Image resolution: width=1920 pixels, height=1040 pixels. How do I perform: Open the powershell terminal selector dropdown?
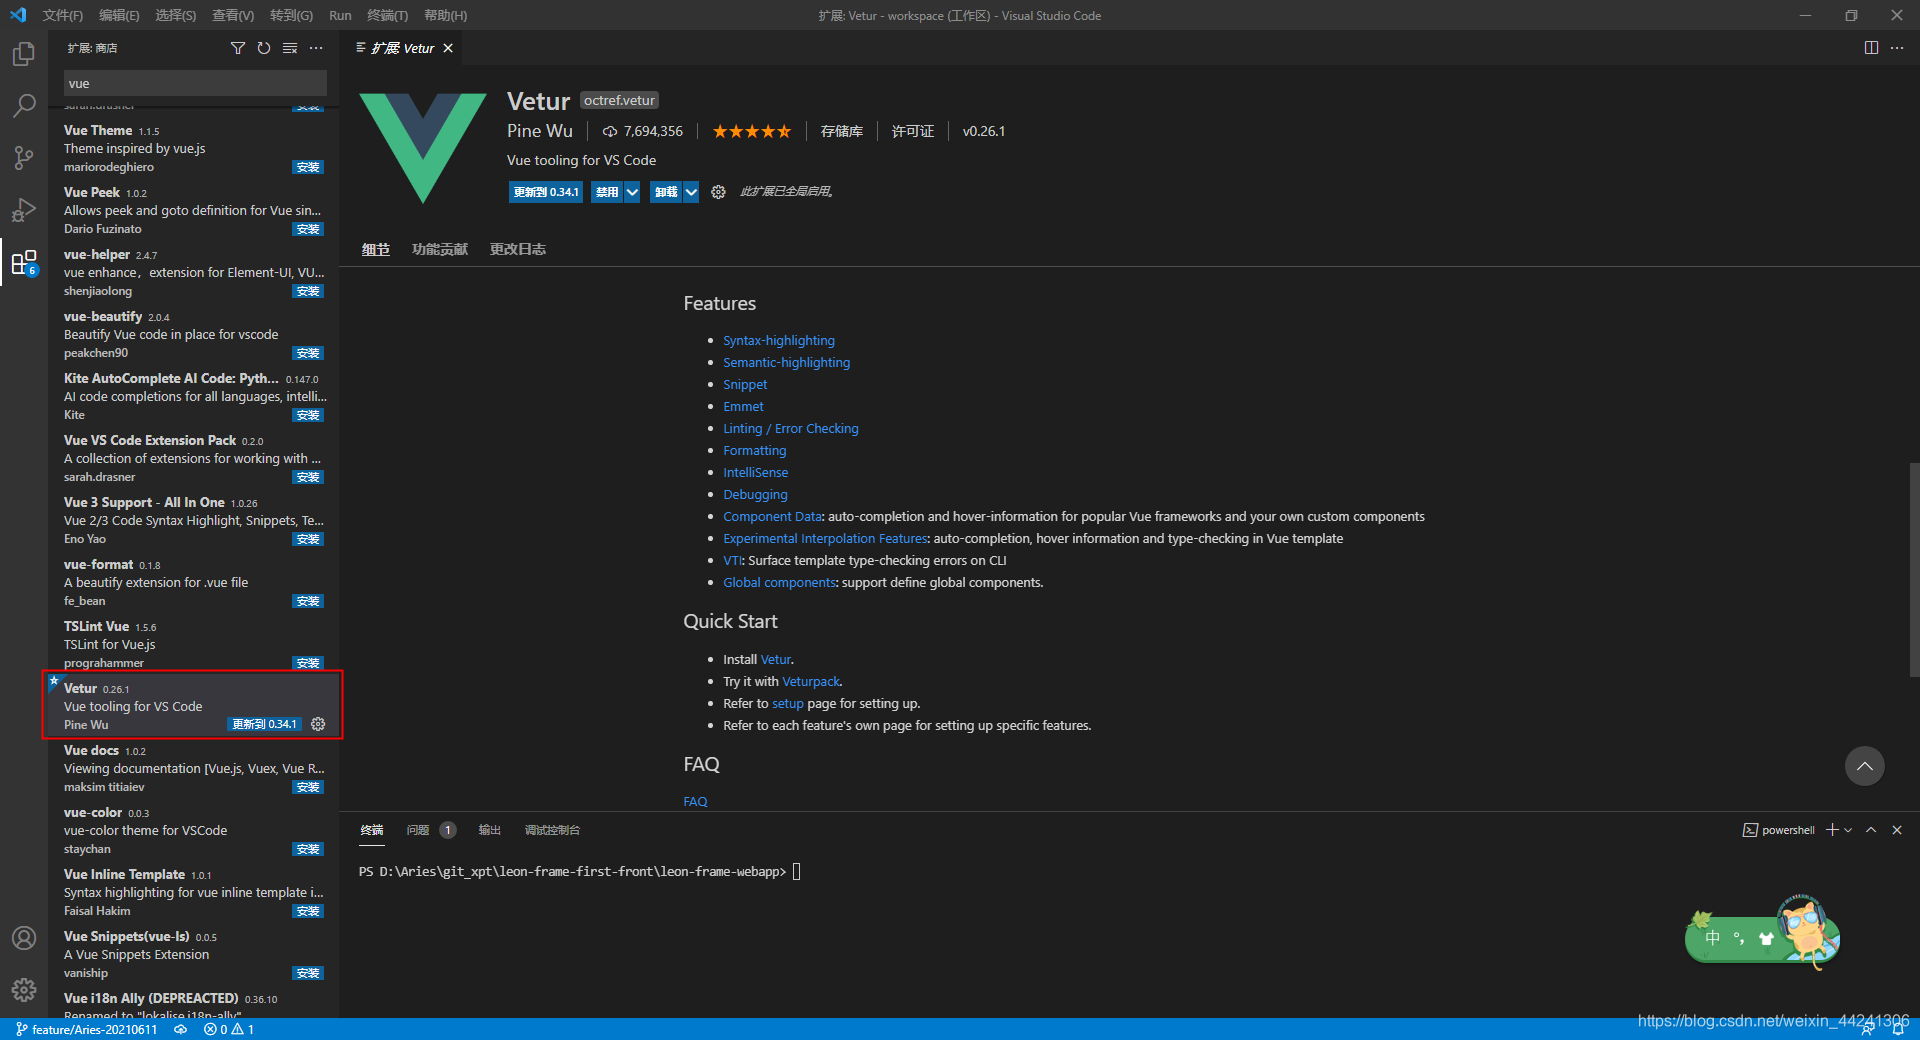[1846, 829]
